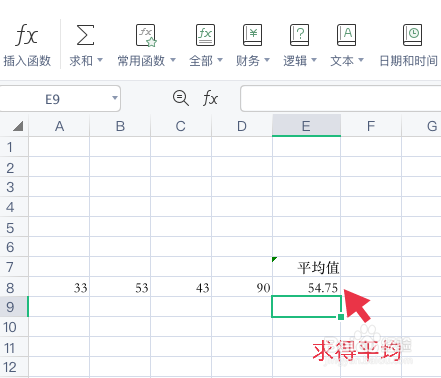
Task: Select cell containing 43
Action: (181, 287)
